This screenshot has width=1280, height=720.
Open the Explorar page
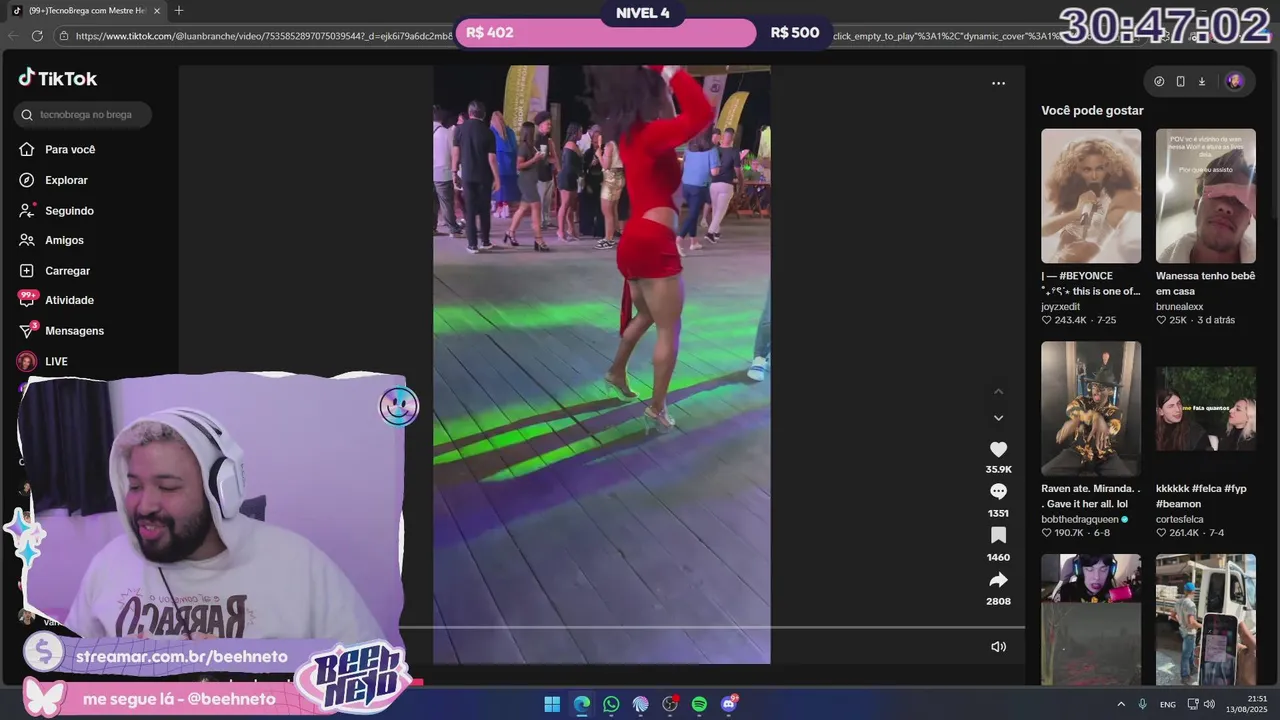pyautogui.click(x=53, y=180)
